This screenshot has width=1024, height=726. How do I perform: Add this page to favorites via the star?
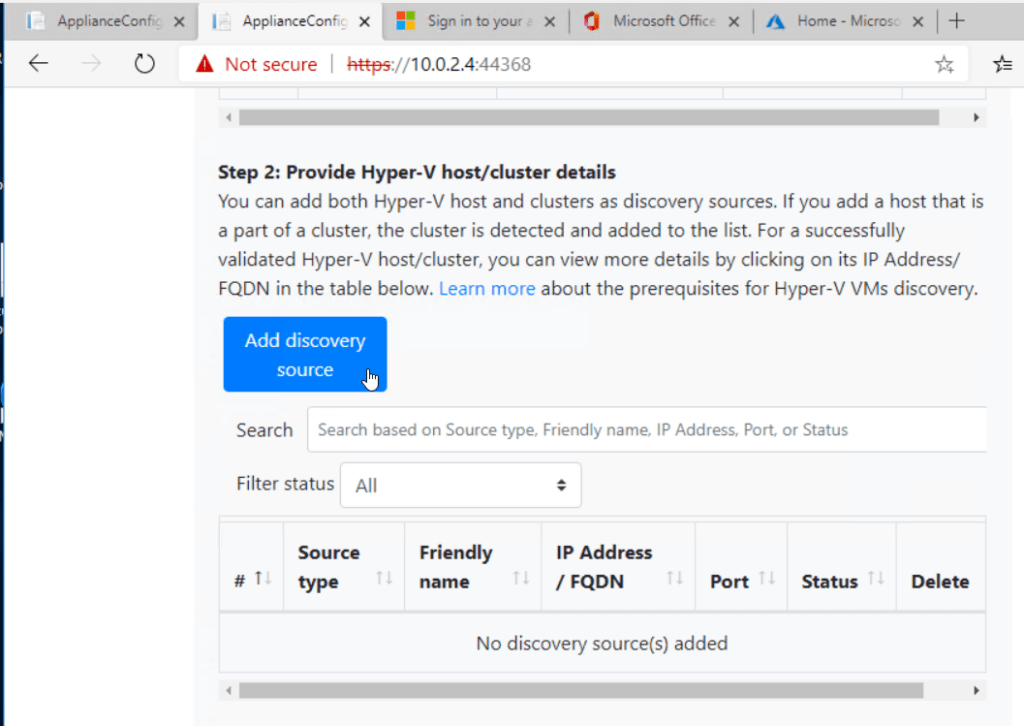[x=944, y=63]
